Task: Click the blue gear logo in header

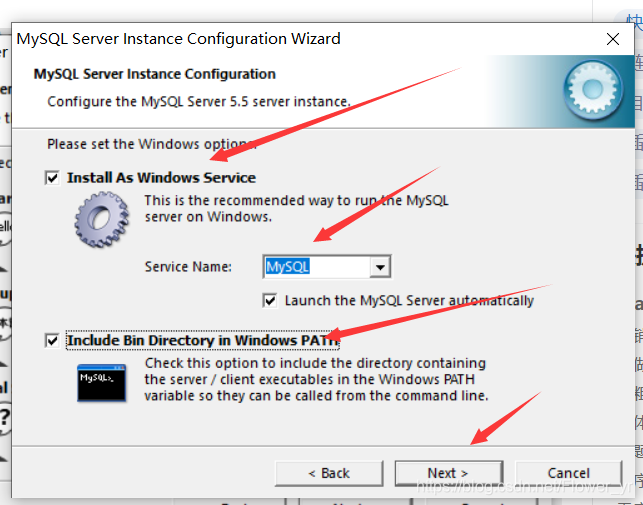Action: coord(593,89)
